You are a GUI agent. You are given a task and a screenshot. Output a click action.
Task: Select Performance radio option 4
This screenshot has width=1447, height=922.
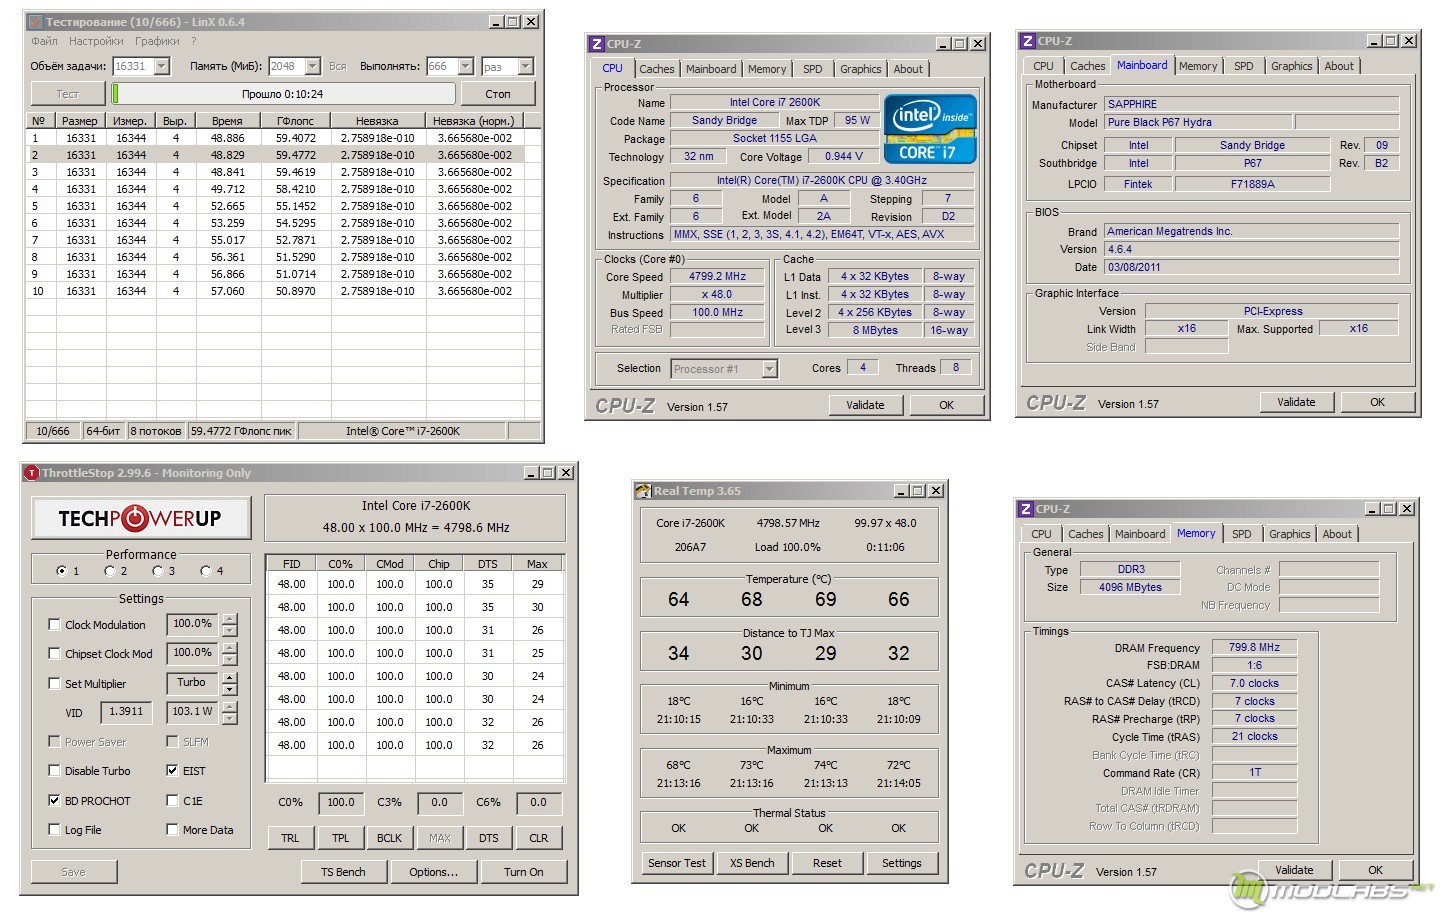205,571
